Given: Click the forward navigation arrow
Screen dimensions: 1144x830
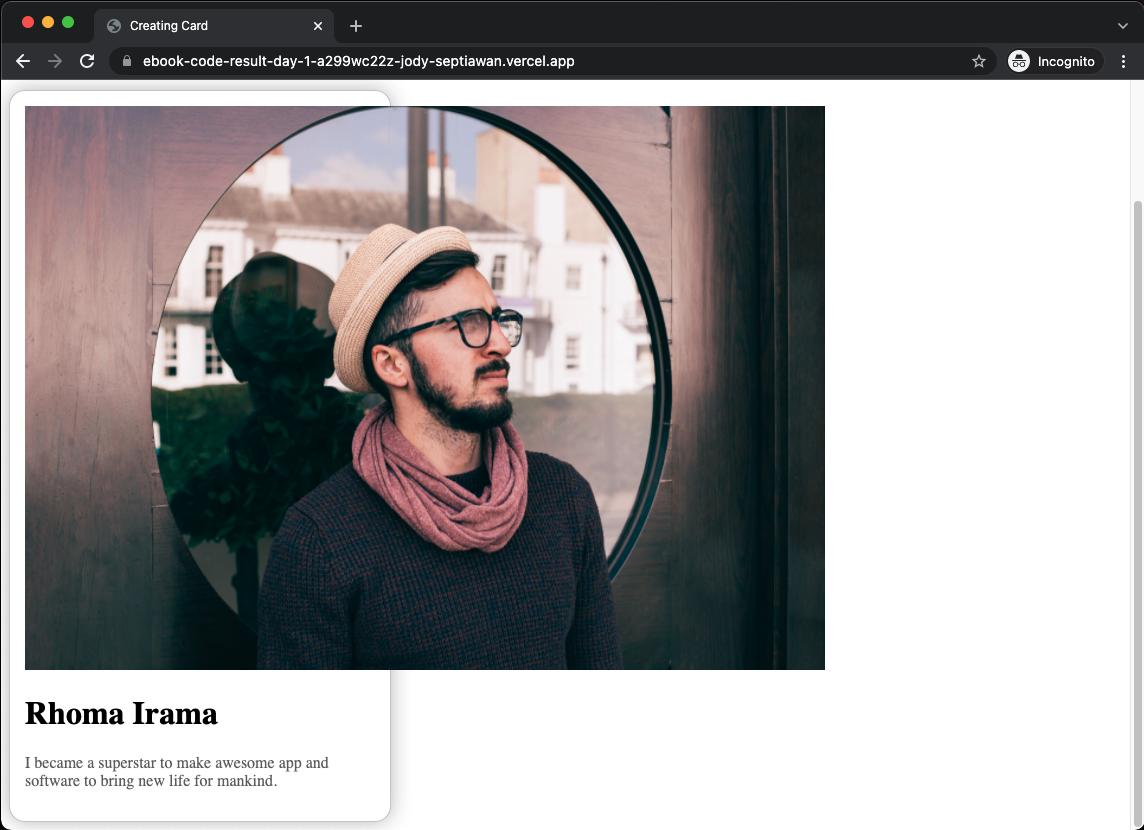Looking at the screenshot, I should [x=55, y=61].
